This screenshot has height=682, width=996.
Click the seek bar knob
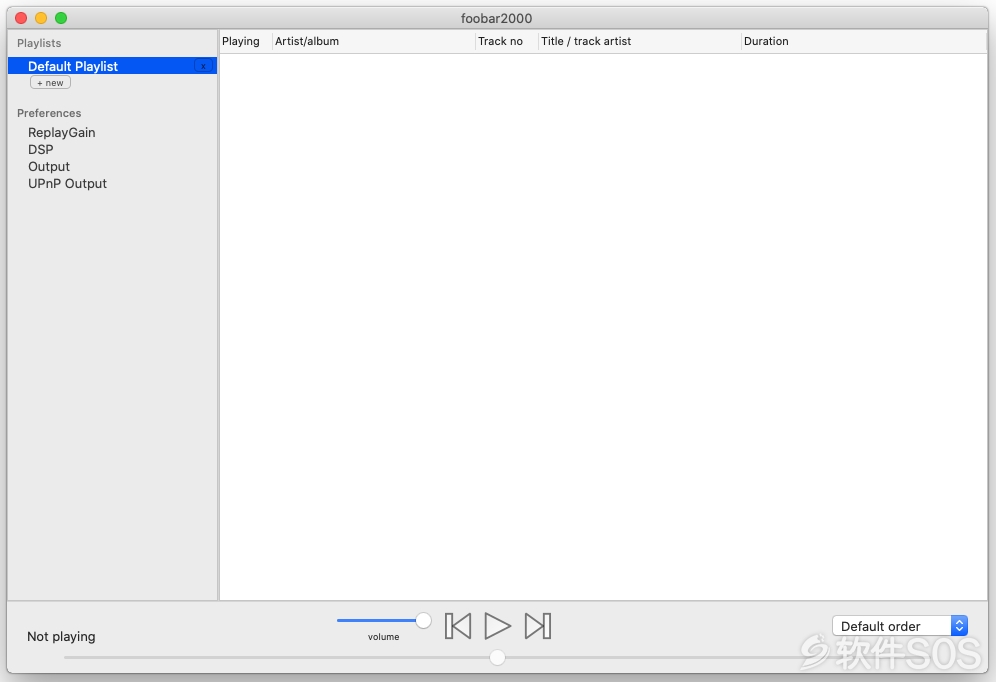497,657
